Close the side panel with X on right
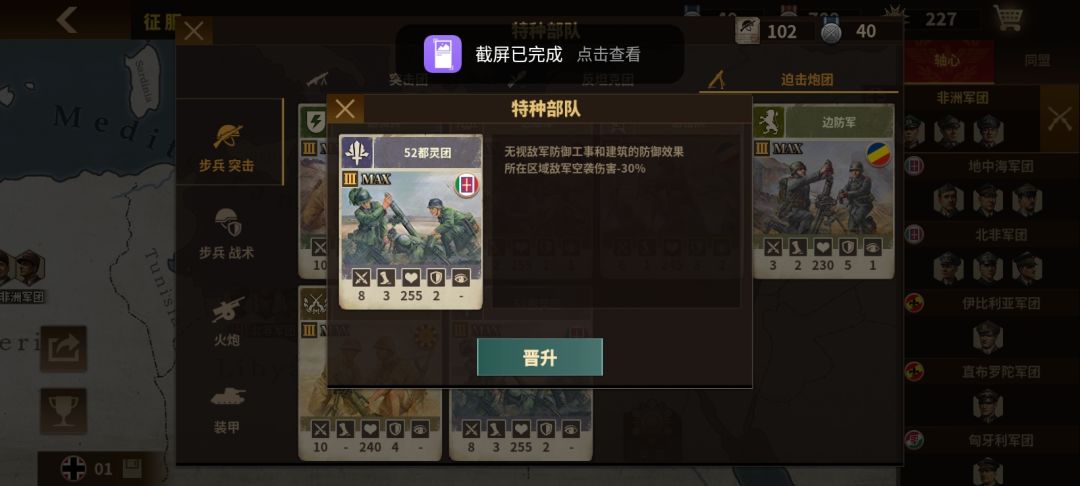The image size is (1080, 486). pyautogui.click(x=1059, y=118)
